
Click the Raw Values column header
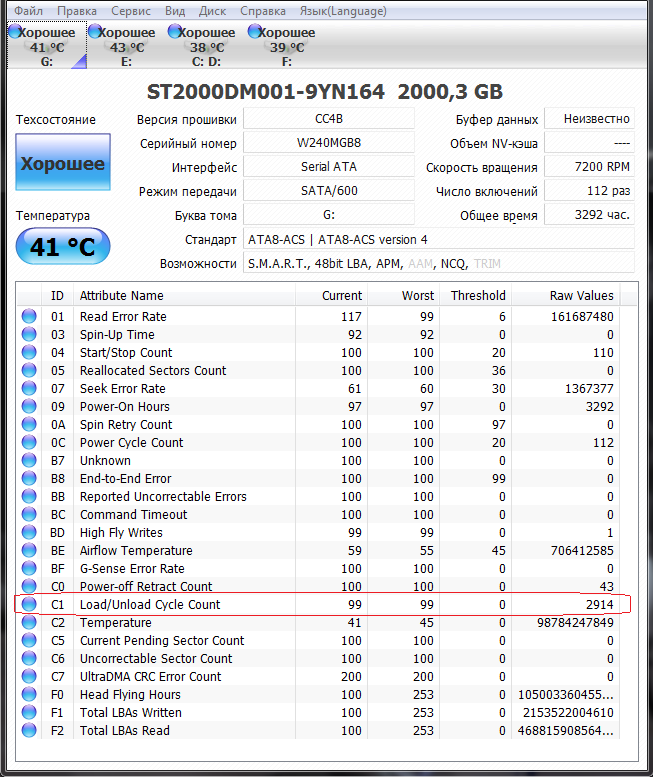click(x=565, y=295)
